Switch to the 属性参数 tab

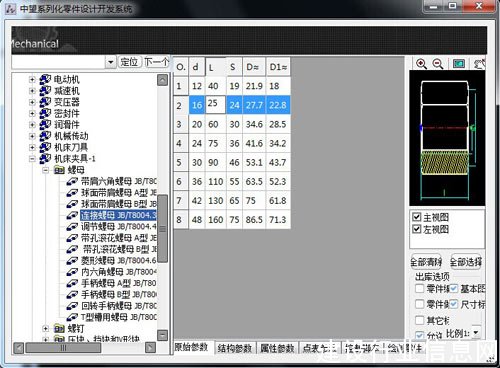coord(277,348)
